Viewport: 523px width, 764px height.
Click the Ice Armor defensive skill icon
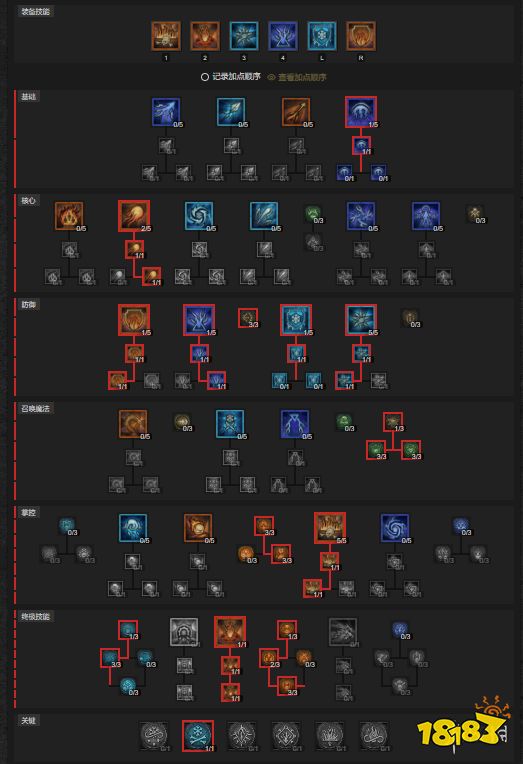(296, 320)
